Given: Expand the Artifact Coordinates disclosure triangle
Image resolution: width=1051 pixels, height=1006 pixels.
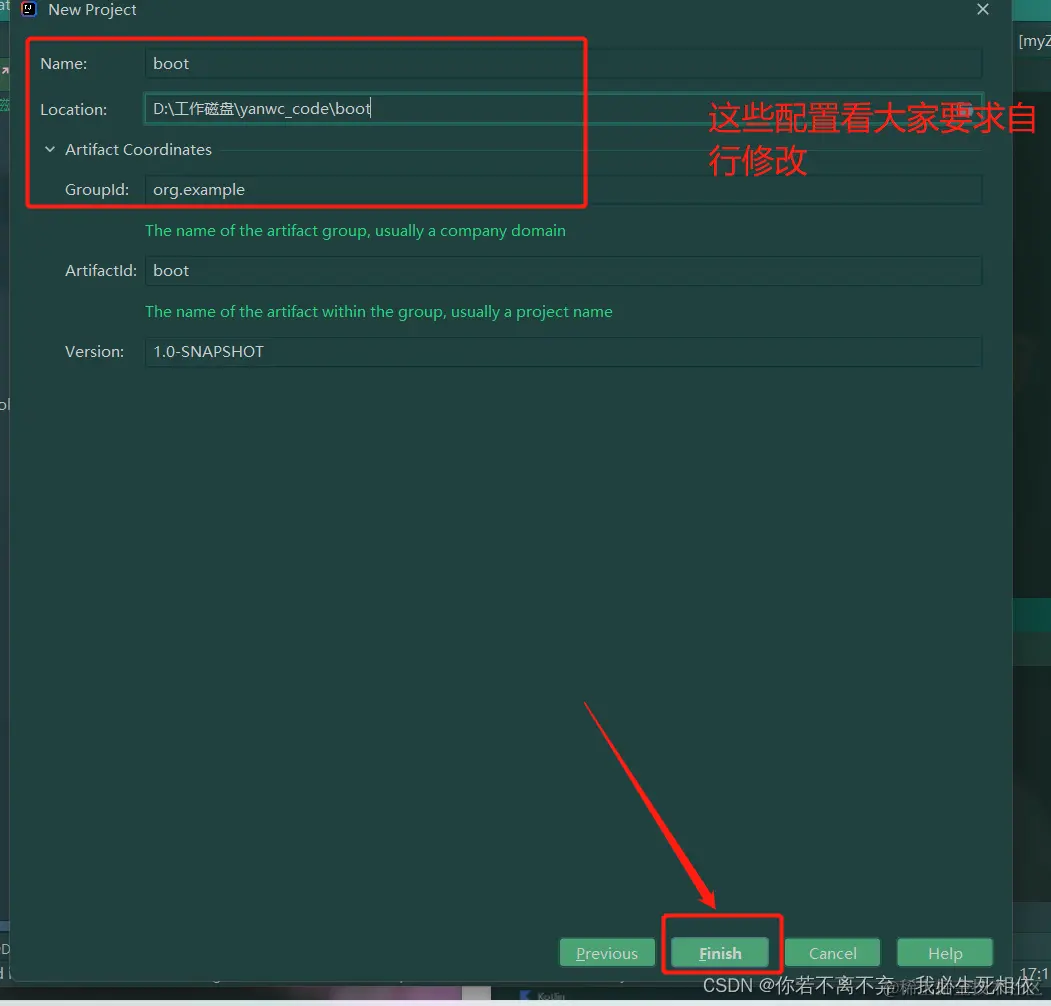Looking at the screenshot, I should [x=49, y=149].
